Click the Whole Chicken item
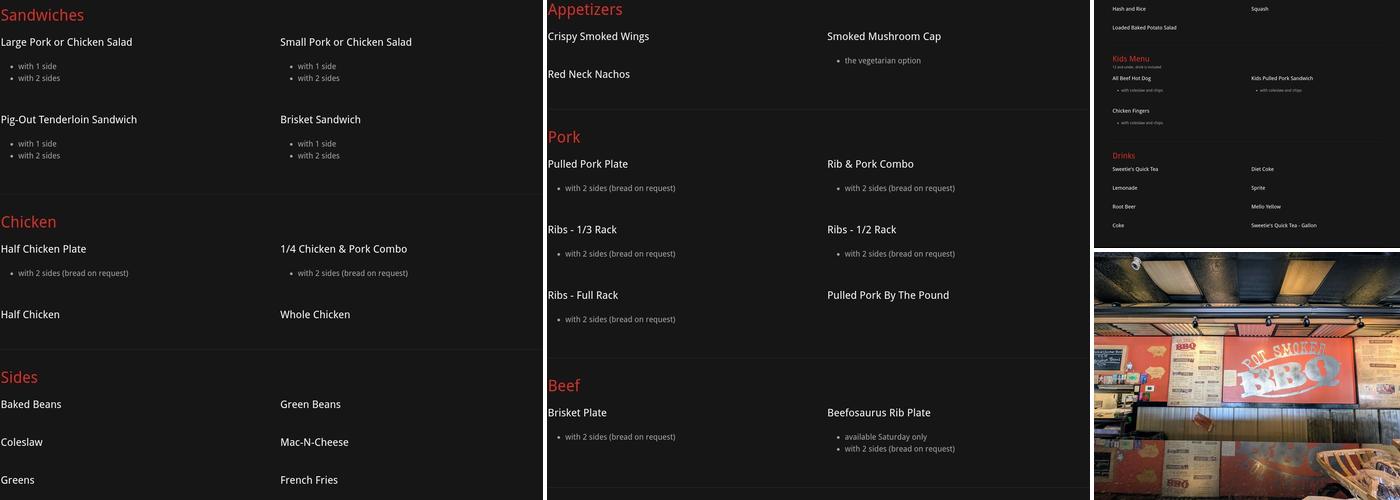The image size is (1400, 500). [x=315, y=315]
